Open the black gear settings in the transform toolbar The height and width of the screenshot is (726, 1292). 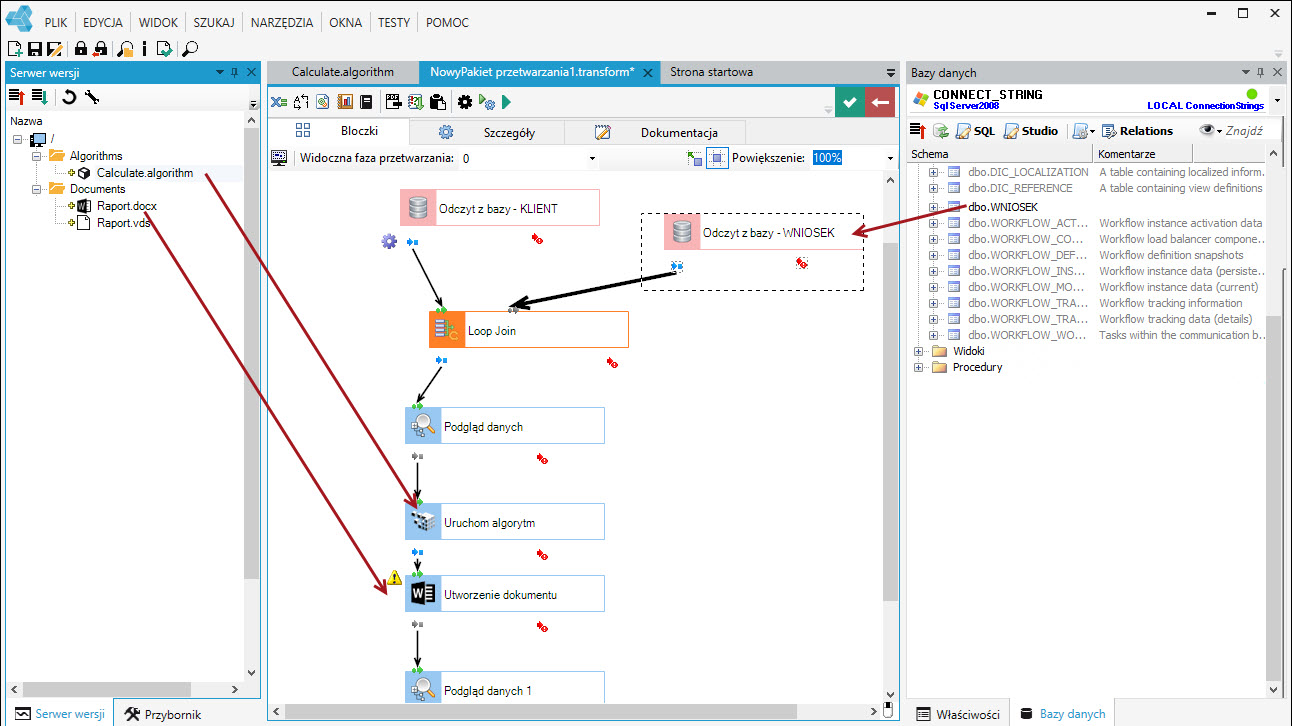click(x=465, y=101)
